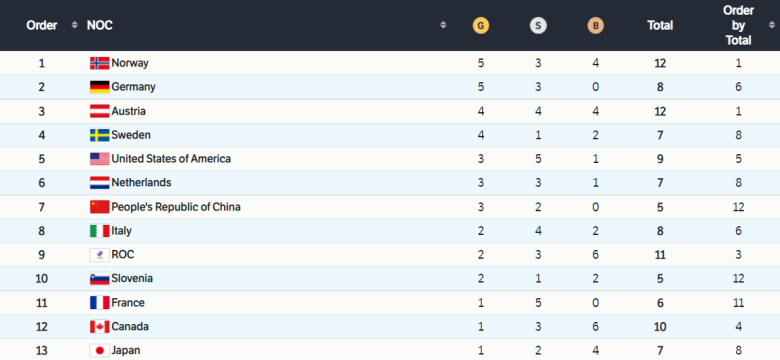
Task: Sort table by the Total column header
Action: pyautogui.click(x=660, y=25)
